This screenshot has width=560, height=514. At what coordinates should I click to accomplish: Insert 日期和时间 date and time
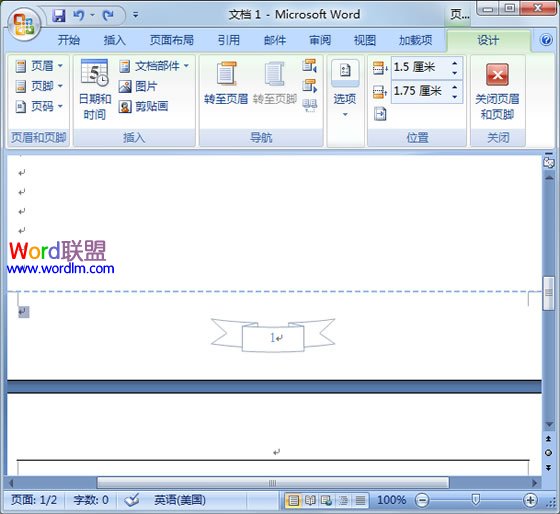coord(95,90)
